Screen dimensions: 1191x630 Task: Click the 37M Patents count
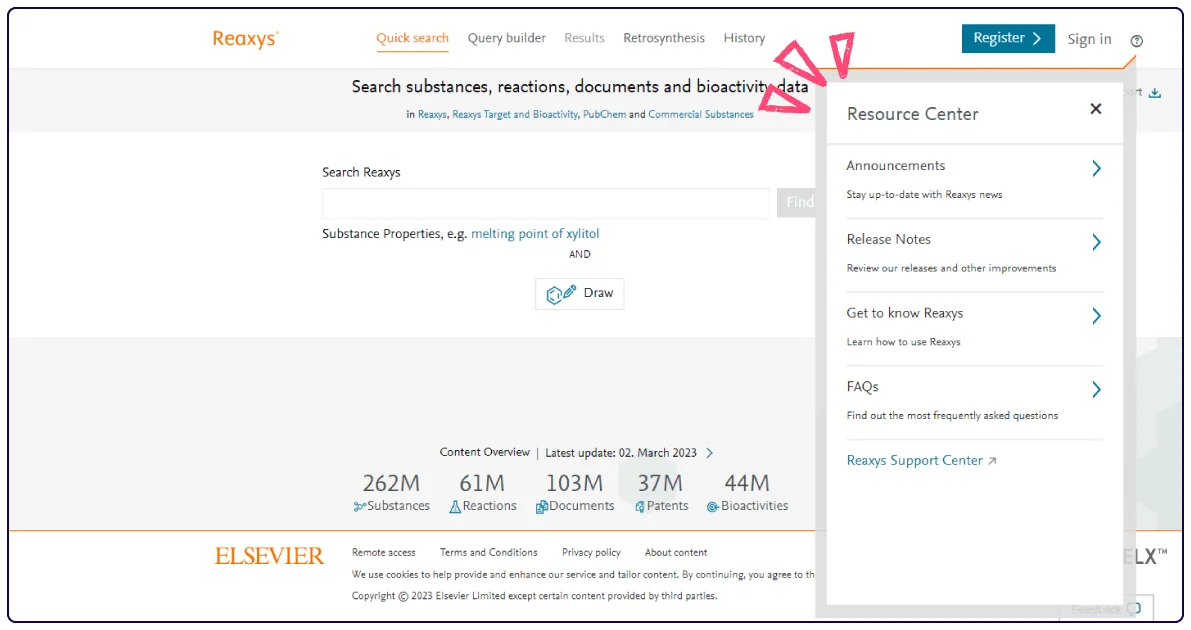pos(659,483)
